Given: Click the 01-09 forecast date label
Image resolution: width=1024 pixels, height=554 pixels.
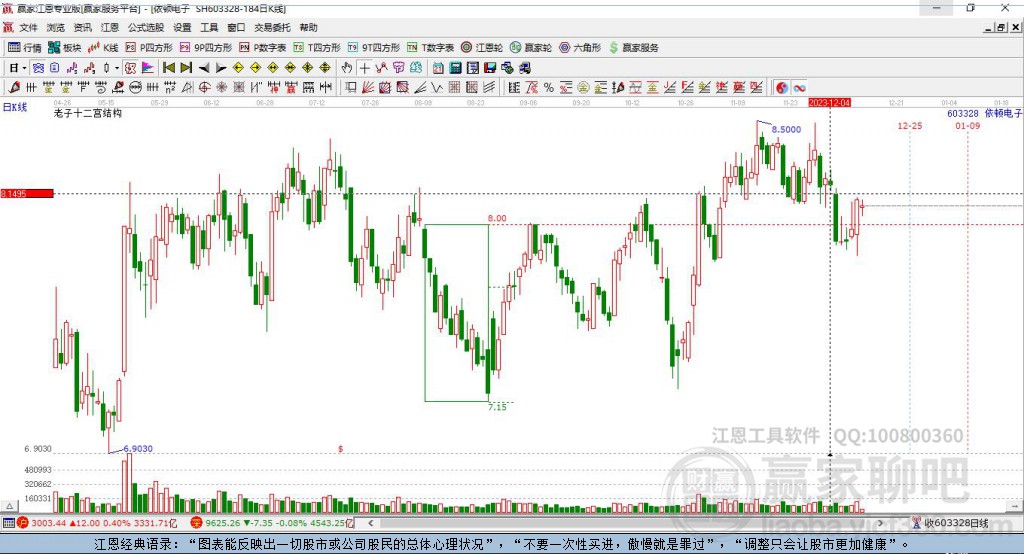Looking at the screenshot, I should click(x=967, y=125).
